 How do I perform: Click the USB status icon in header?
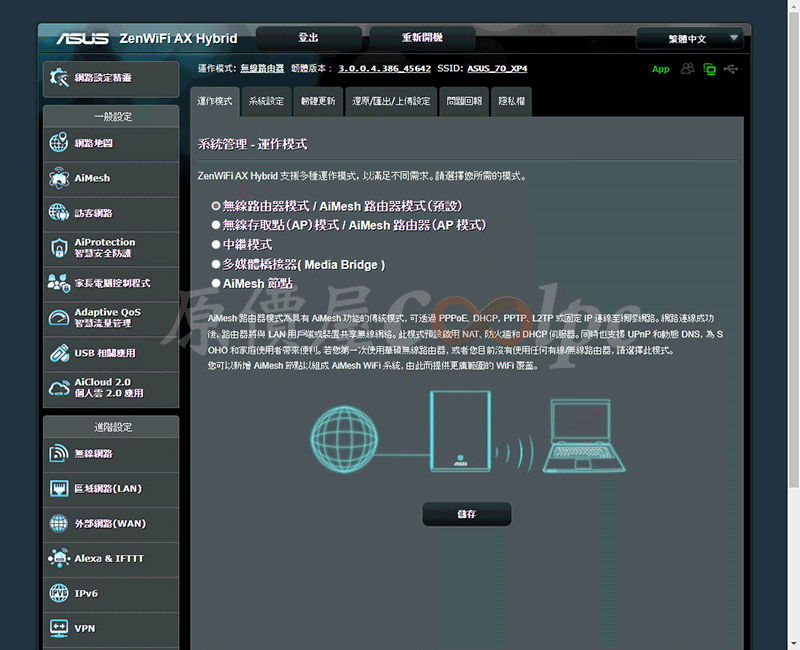pos(731,69)
